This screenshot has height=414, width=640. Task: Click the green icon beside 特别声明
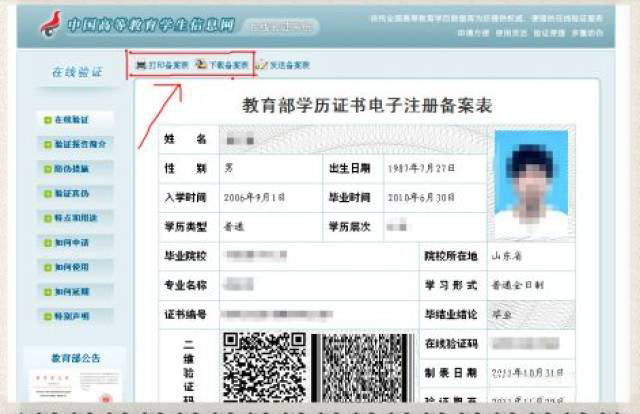46,316
